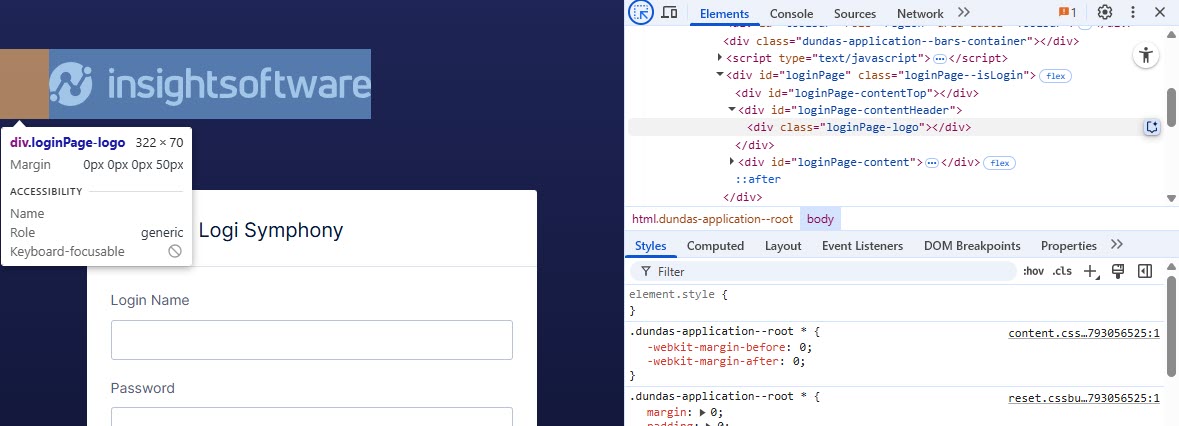This screenshot has width=1179, height=426.
Task: Expand the loginPage-content ellipsis button
Action: [932, 163]
